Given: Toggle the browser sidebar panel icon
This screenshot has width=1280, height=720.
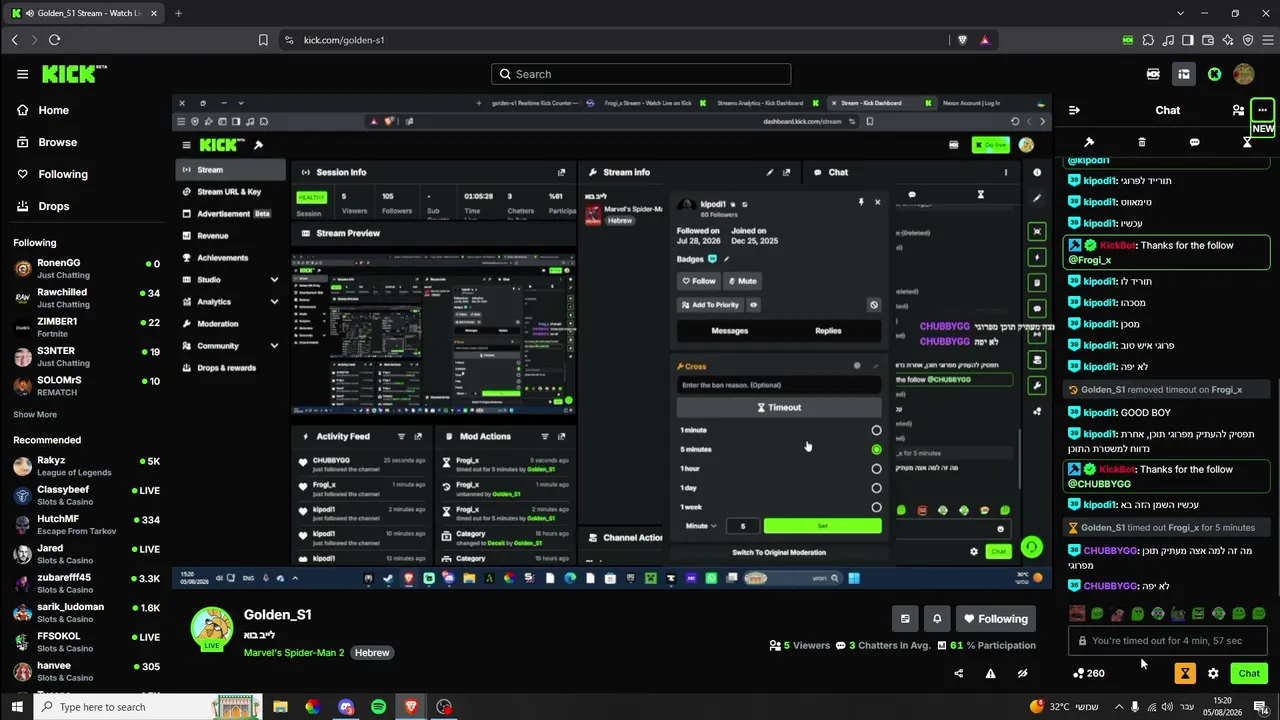Looking at the screenshot, I should click(1188, 40).
